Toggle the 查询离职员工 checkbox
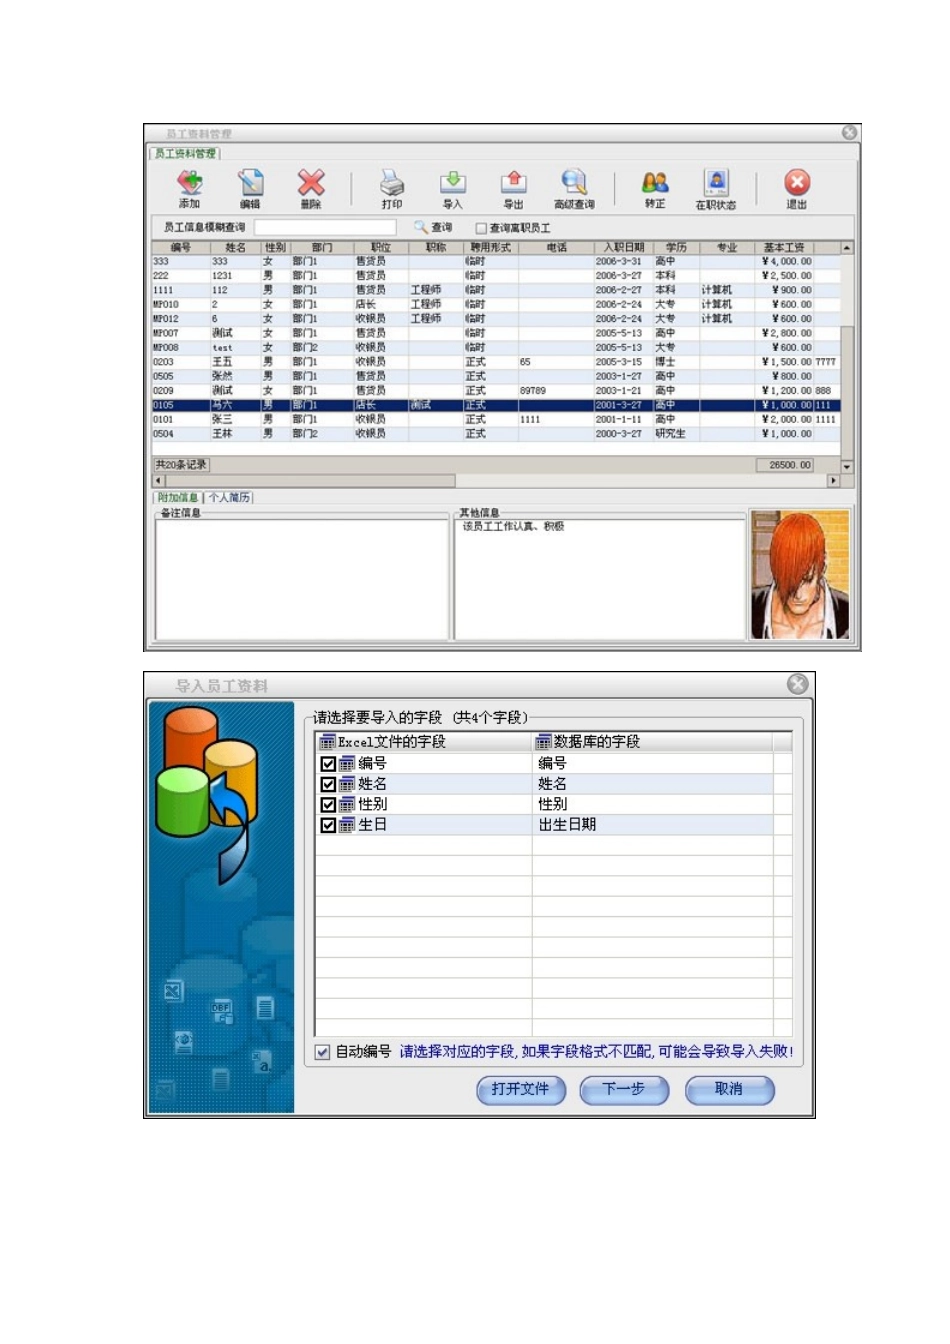The height and width of the screenshot is (1344, 950). 481,228
